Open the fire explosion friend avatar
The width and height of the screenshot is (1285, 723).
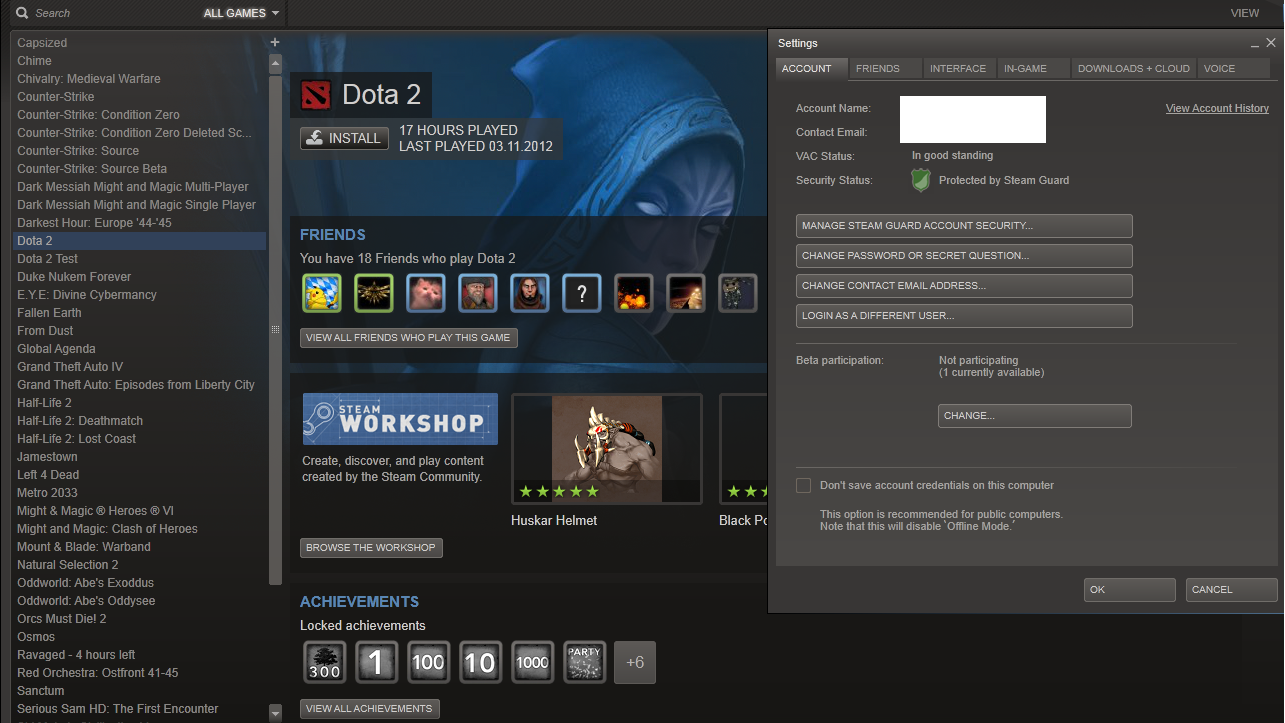(x=633, y=294)
